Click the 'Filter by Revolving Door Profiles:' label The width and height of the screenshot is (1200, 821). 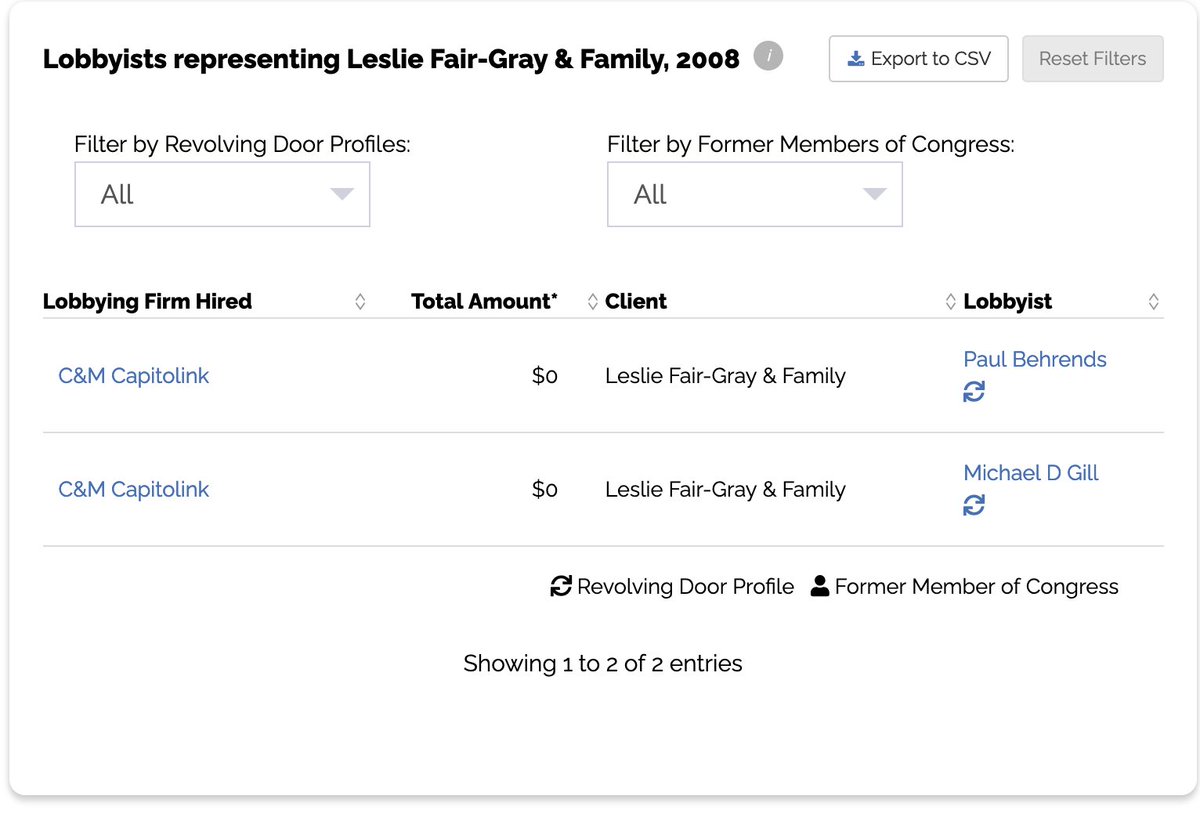[242, 144]
